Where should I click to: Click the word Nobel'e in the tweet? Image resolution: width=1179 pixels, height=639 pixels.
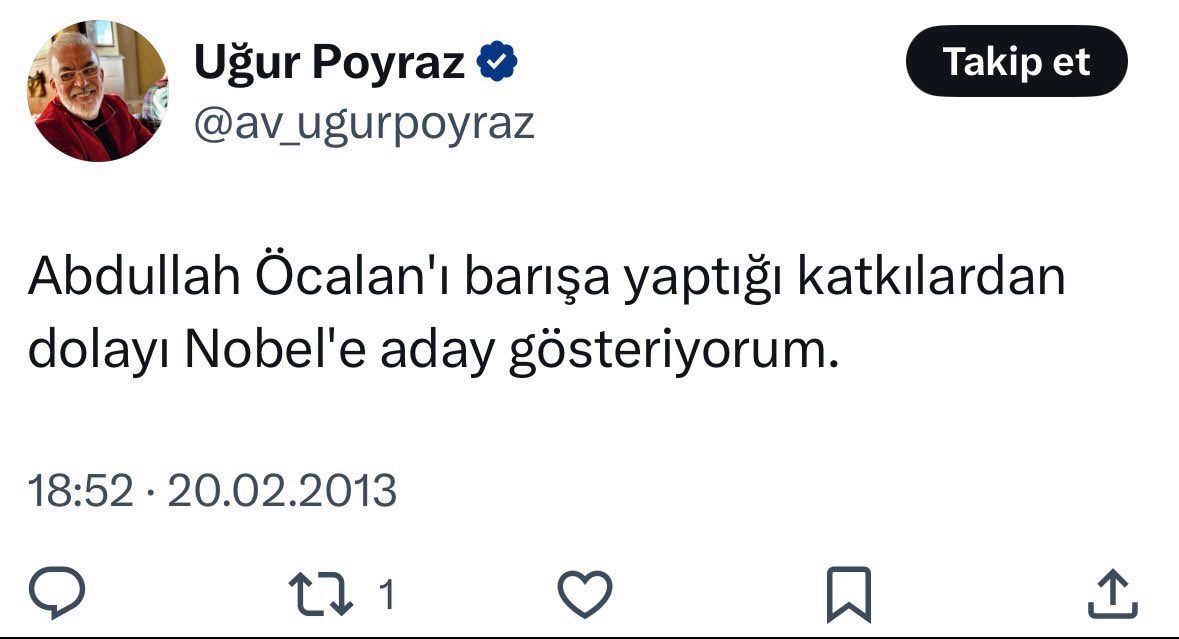[x=275, y=350]
